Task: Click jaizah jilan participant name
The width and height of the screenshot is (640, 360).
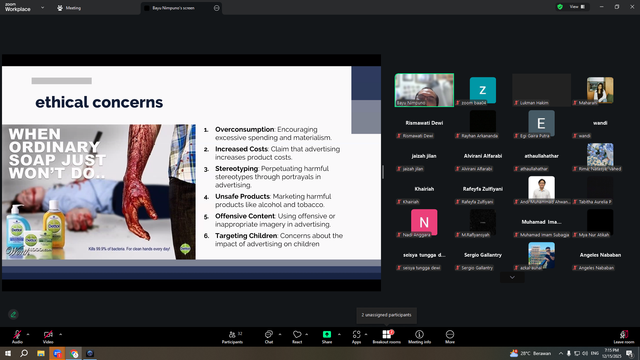Action: 424,156
